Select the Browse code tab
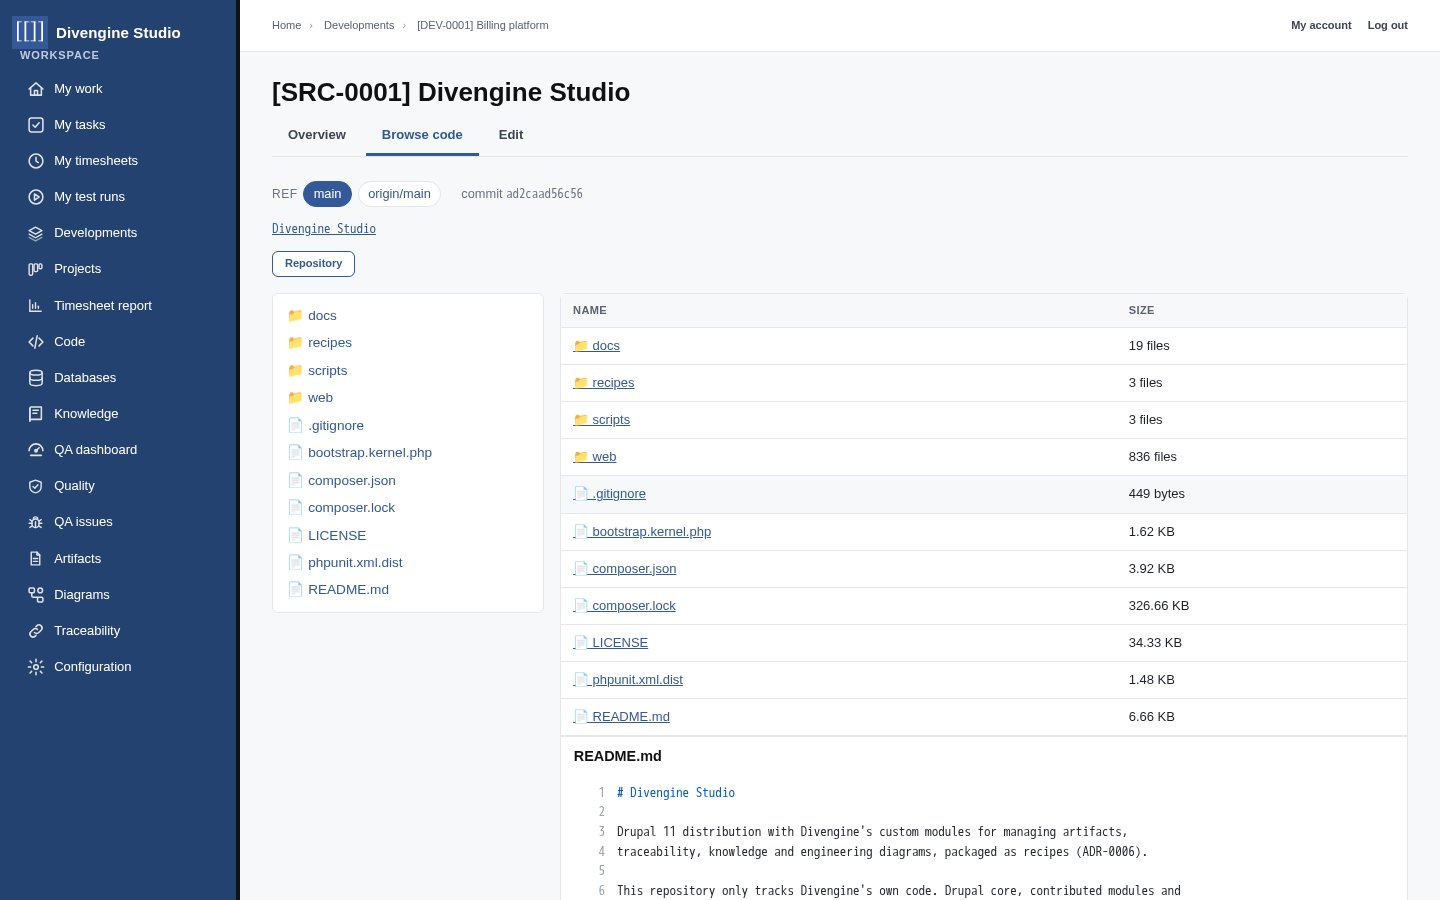This screenshot has width=1440, height=900. 422,135
